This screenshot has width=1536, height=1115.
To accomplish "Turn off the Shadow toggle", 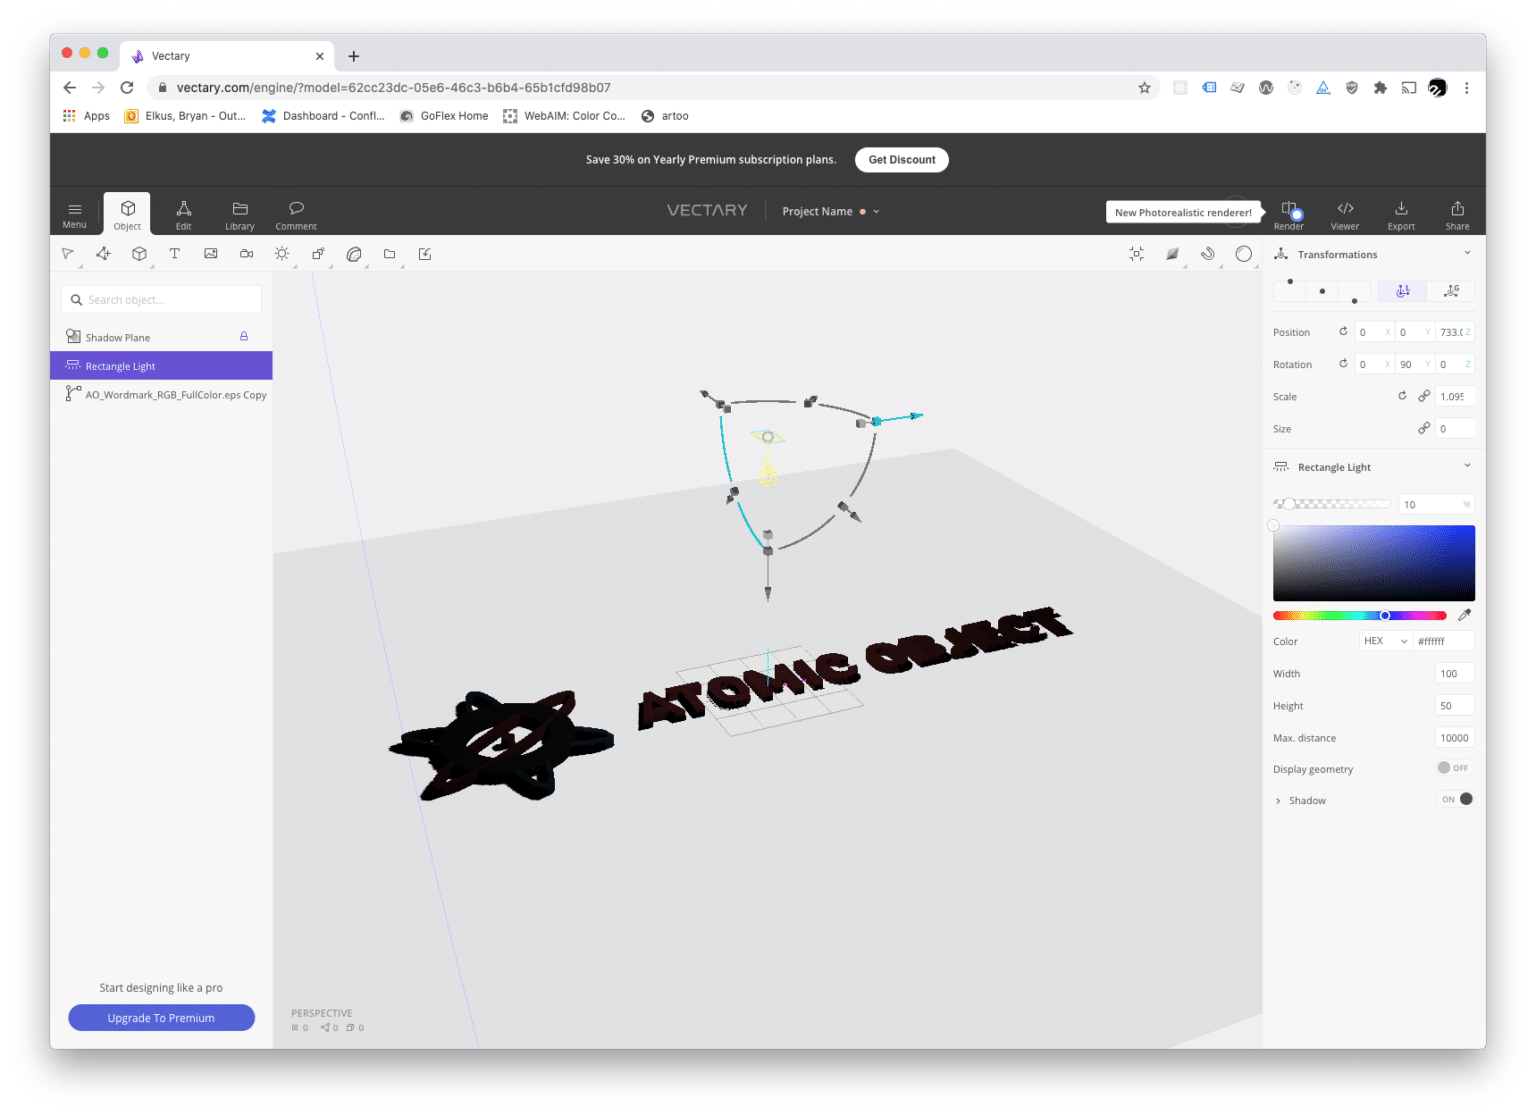I will click(x=1456, y=800).
